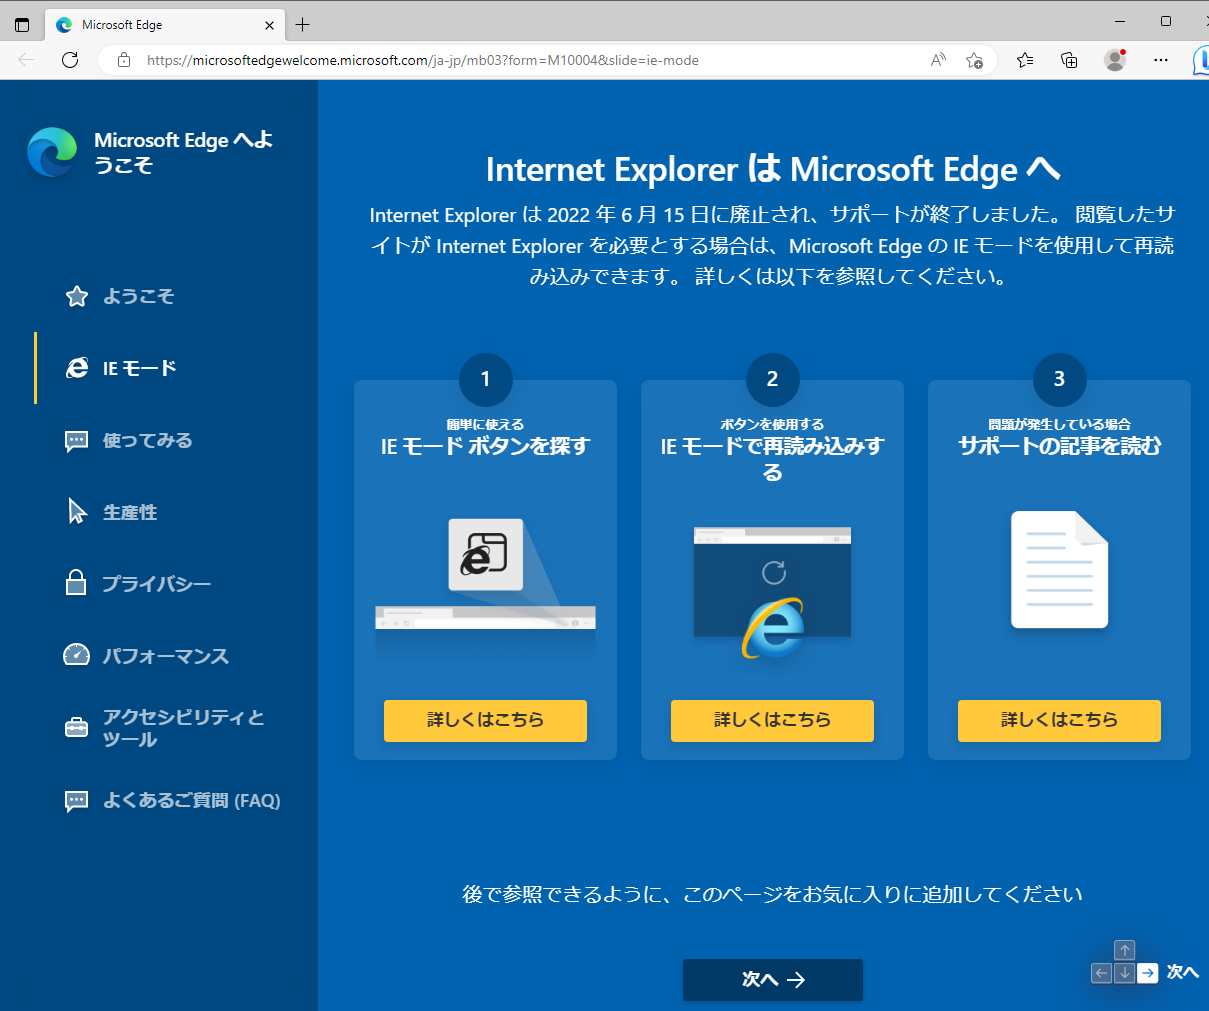Image resolution: width=1209 pixels, height=1011 pixels.
Task: Click the 次へ label beside arrow keys
Action: point(1182,972)
